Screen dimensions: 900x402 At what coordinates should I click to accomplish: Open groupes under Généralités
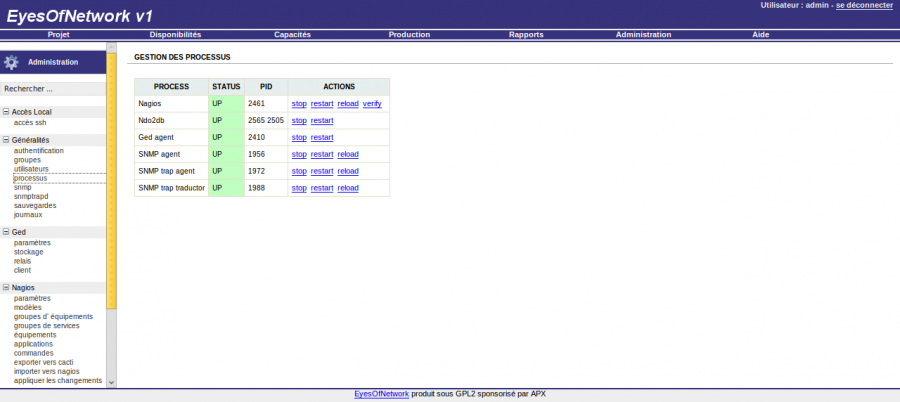click(27, 160)
